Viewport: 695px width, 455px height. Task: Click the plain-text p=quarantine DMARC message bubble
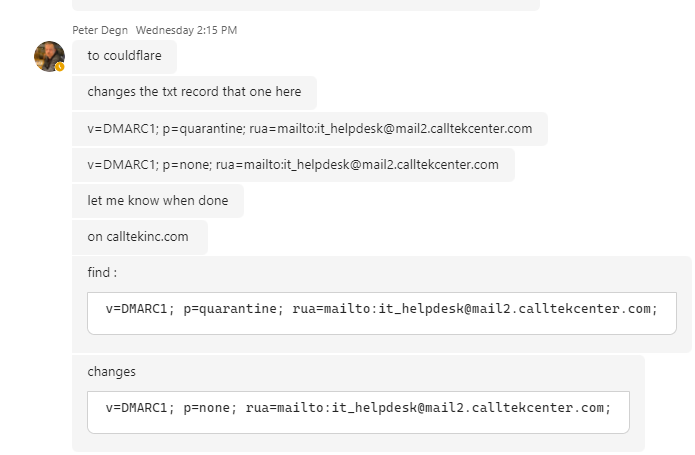pyautogui.click(x=309, y=129)
